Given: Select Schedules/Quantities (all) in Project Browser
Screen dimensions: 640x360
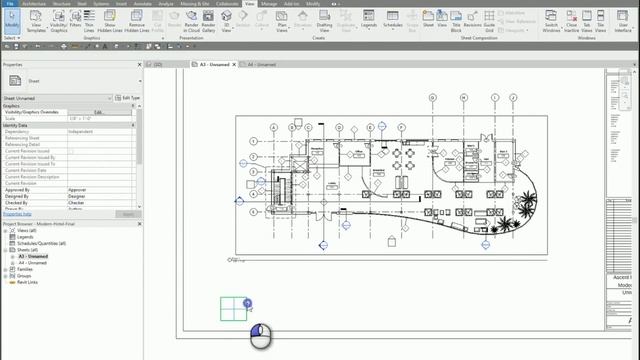Looking at the screenshot, I should click(41, 243).
